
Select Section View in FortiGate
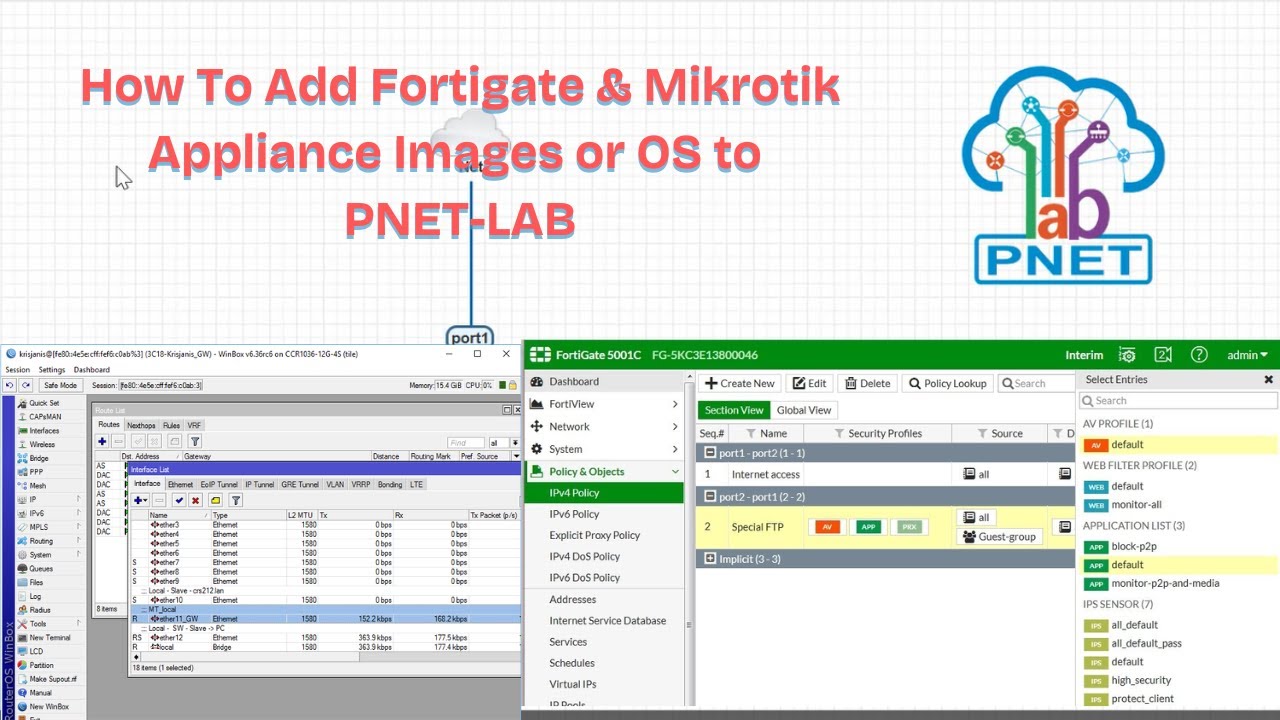coord(734,410)
